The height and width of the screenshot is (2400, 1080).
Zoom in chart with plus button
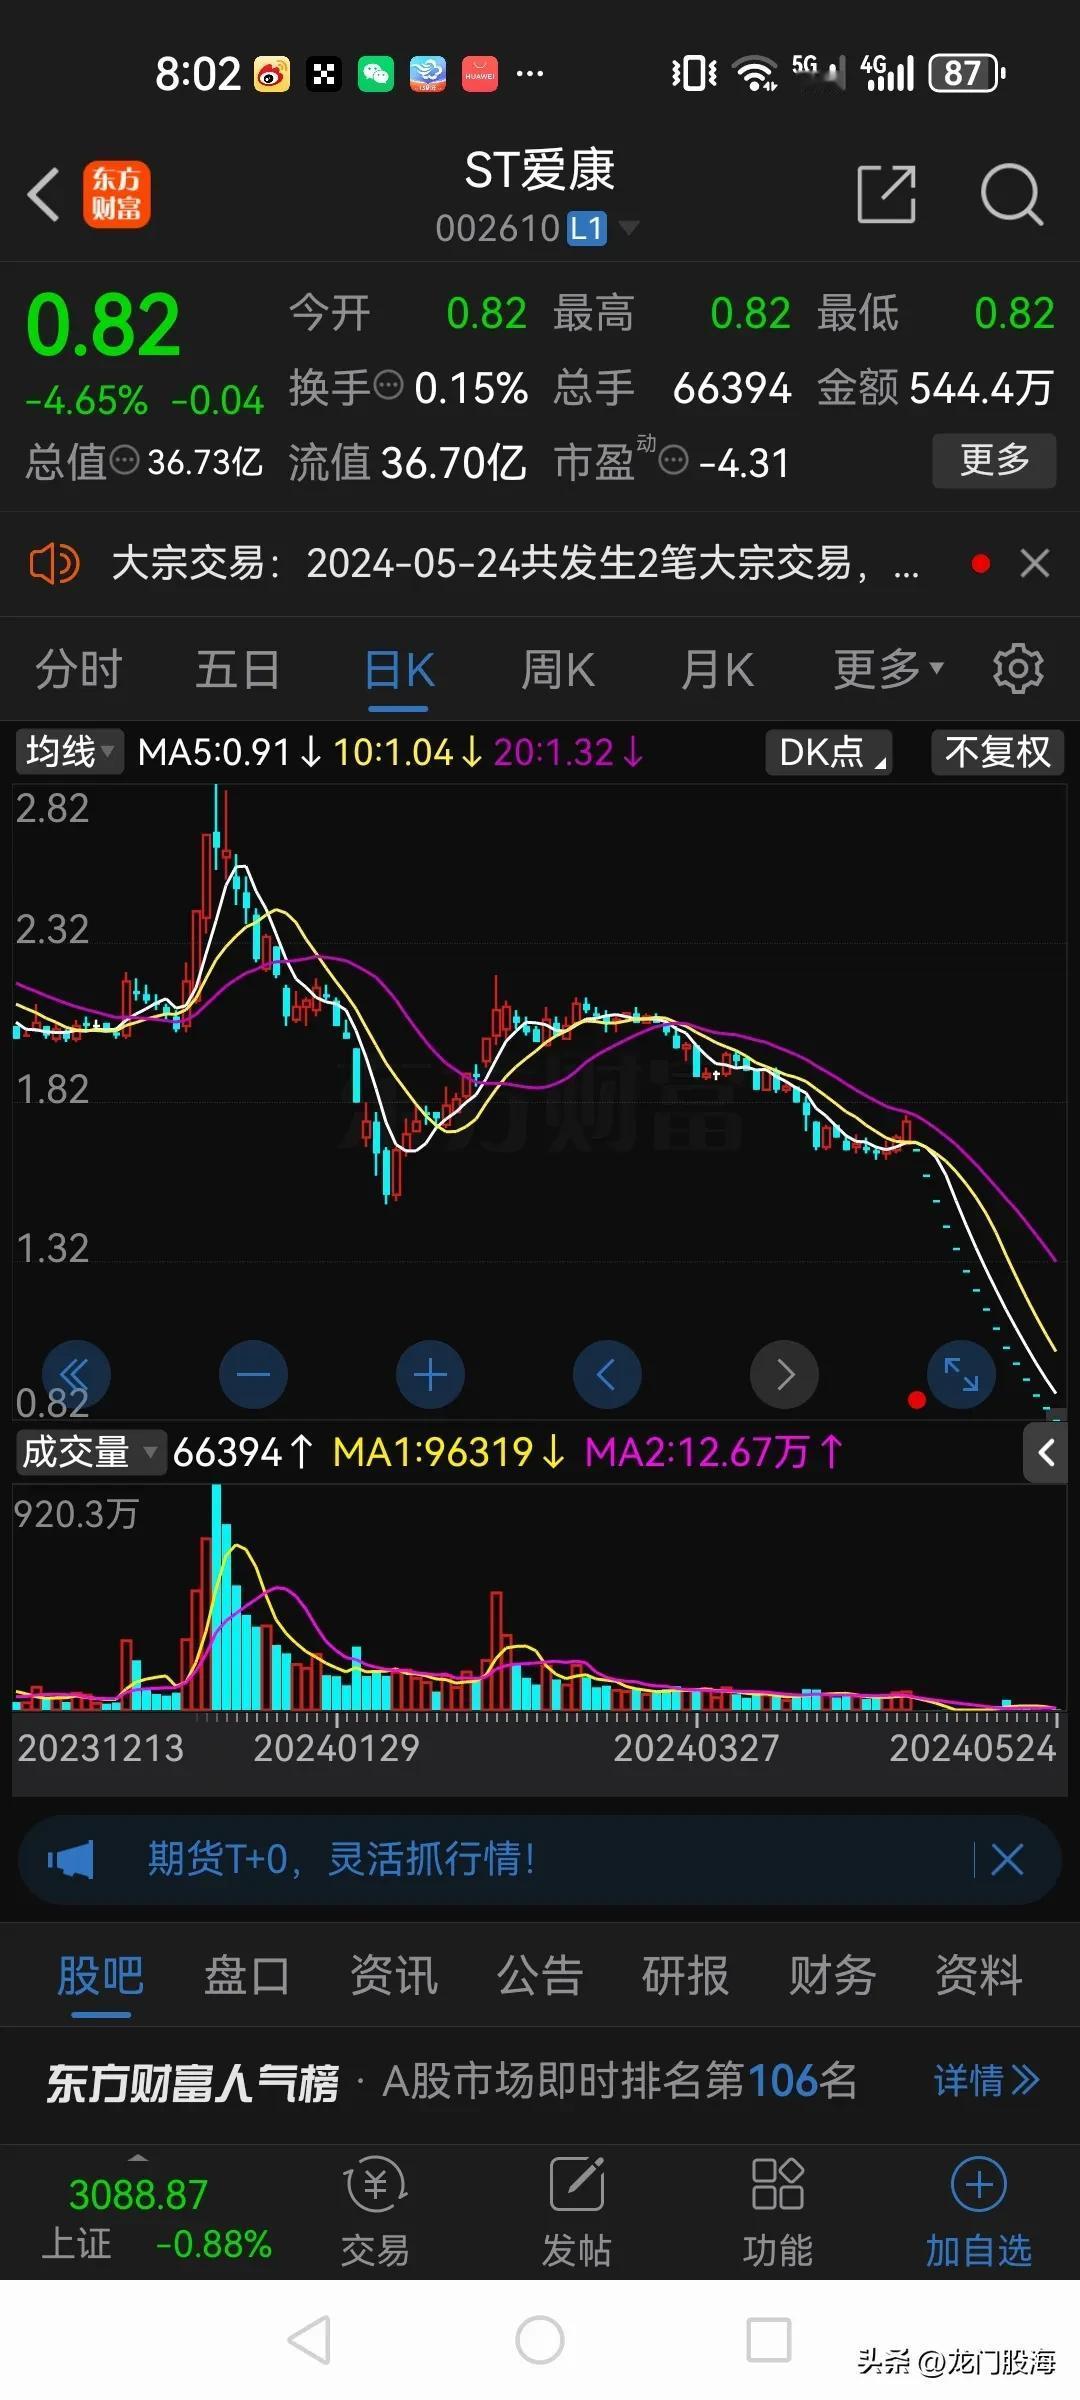pyautogui.click(x=430, y=1374)
